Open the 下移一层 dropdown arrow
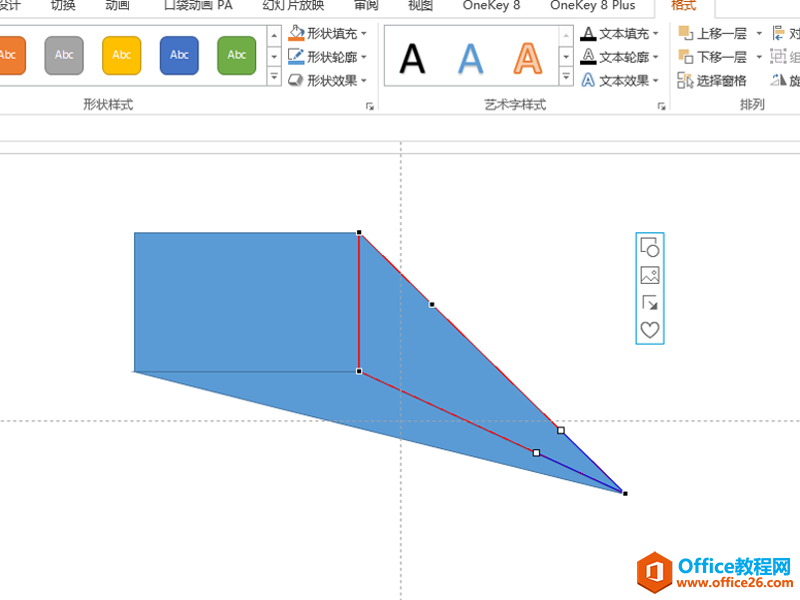 (759, 57)
